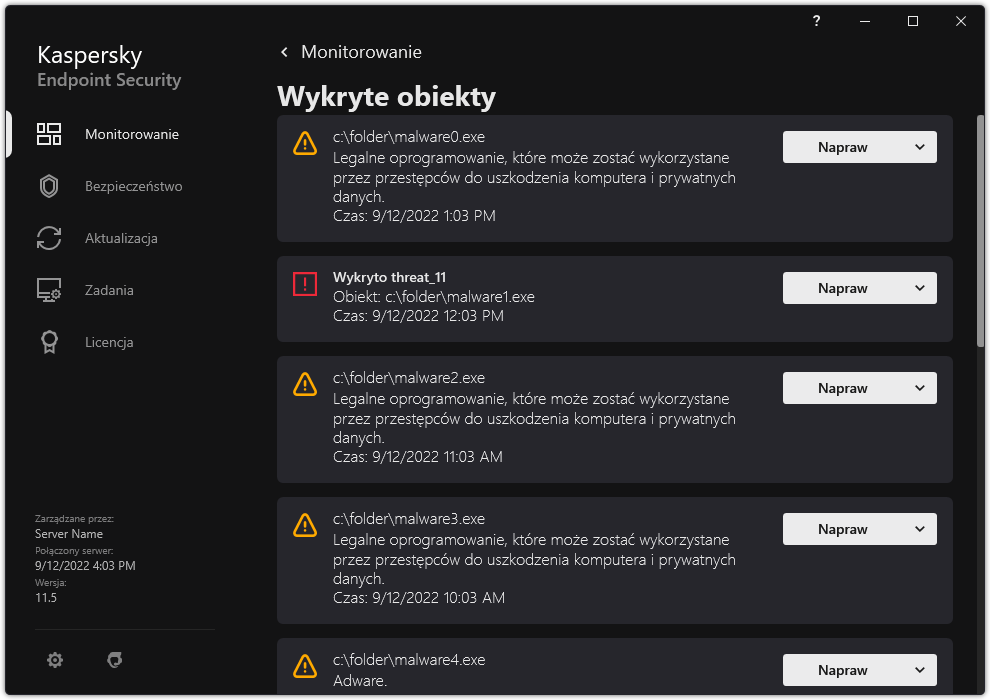
Task: Open application settings via the gear icon
Action: tap(55, 660)
